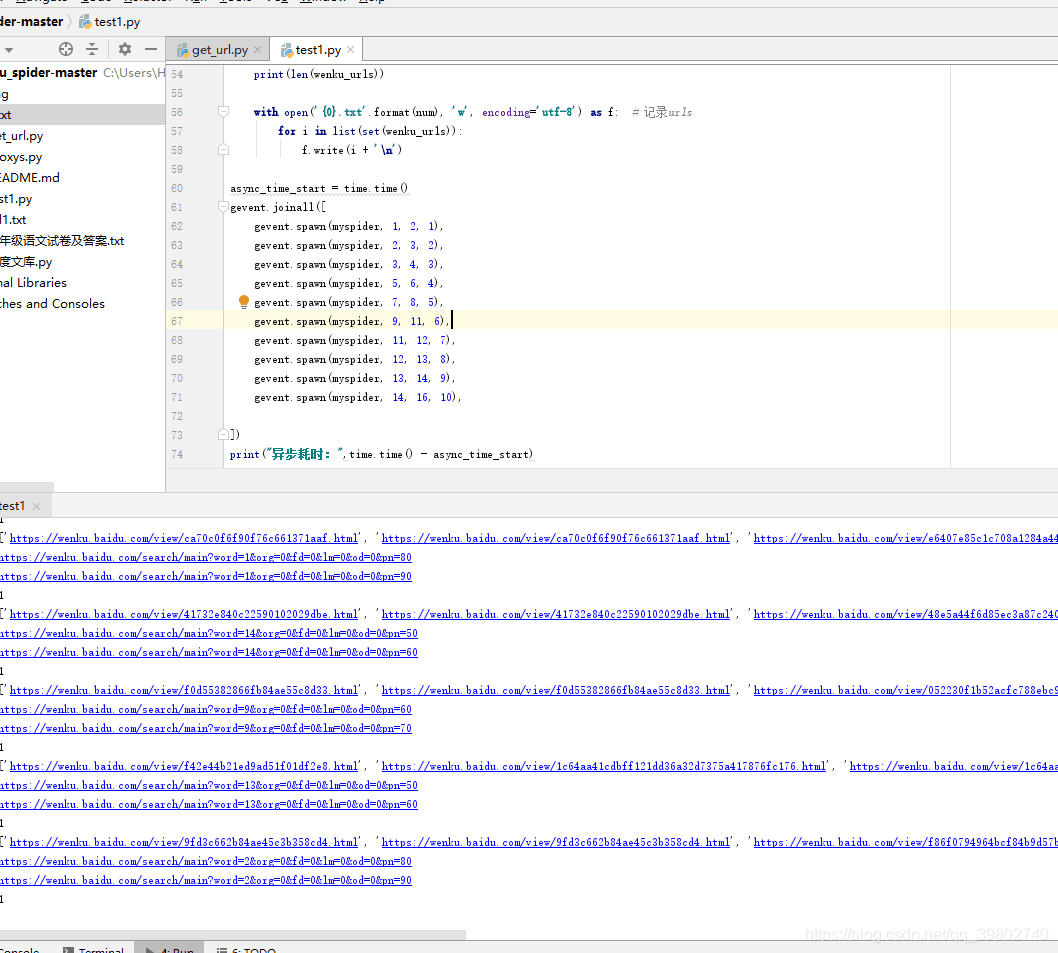The width and height of the screenshot is (1058, 953).
Task: Open the Project view dropdown arrow
Action: pyautogui.click(x=9, y=49)
